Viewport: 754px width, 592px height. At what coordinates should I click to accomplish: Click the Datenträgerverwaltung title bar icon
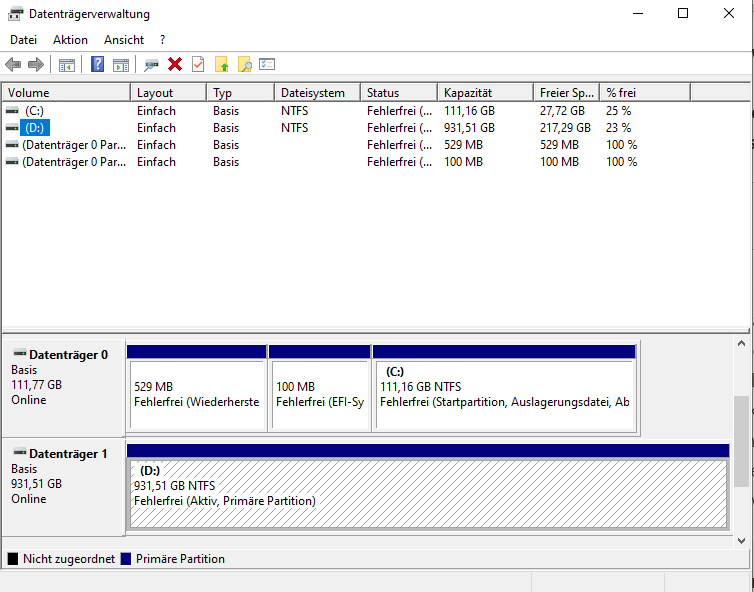pyautogui.click(x=15, y=14)
